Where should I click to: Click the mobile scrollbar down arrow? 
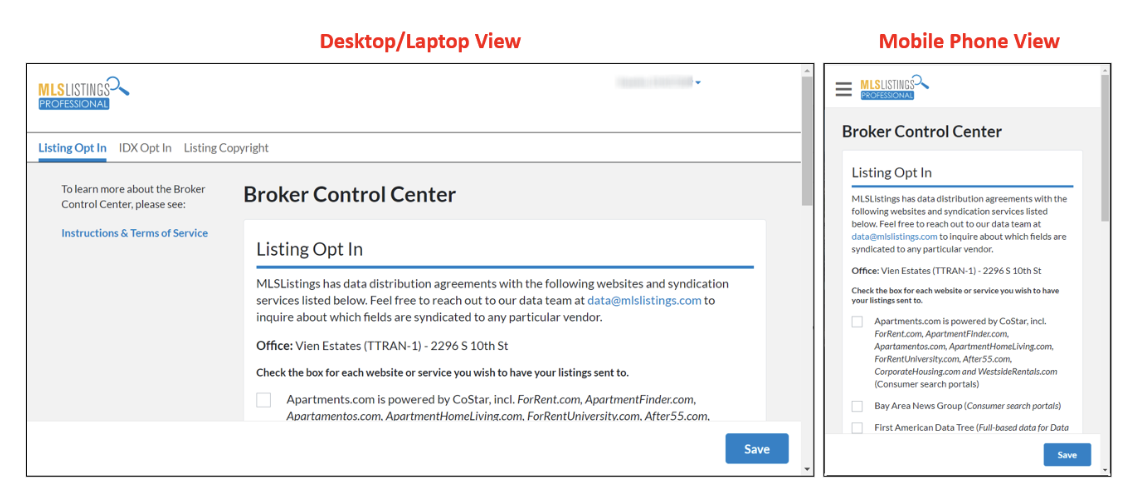tap(1105, 469)
